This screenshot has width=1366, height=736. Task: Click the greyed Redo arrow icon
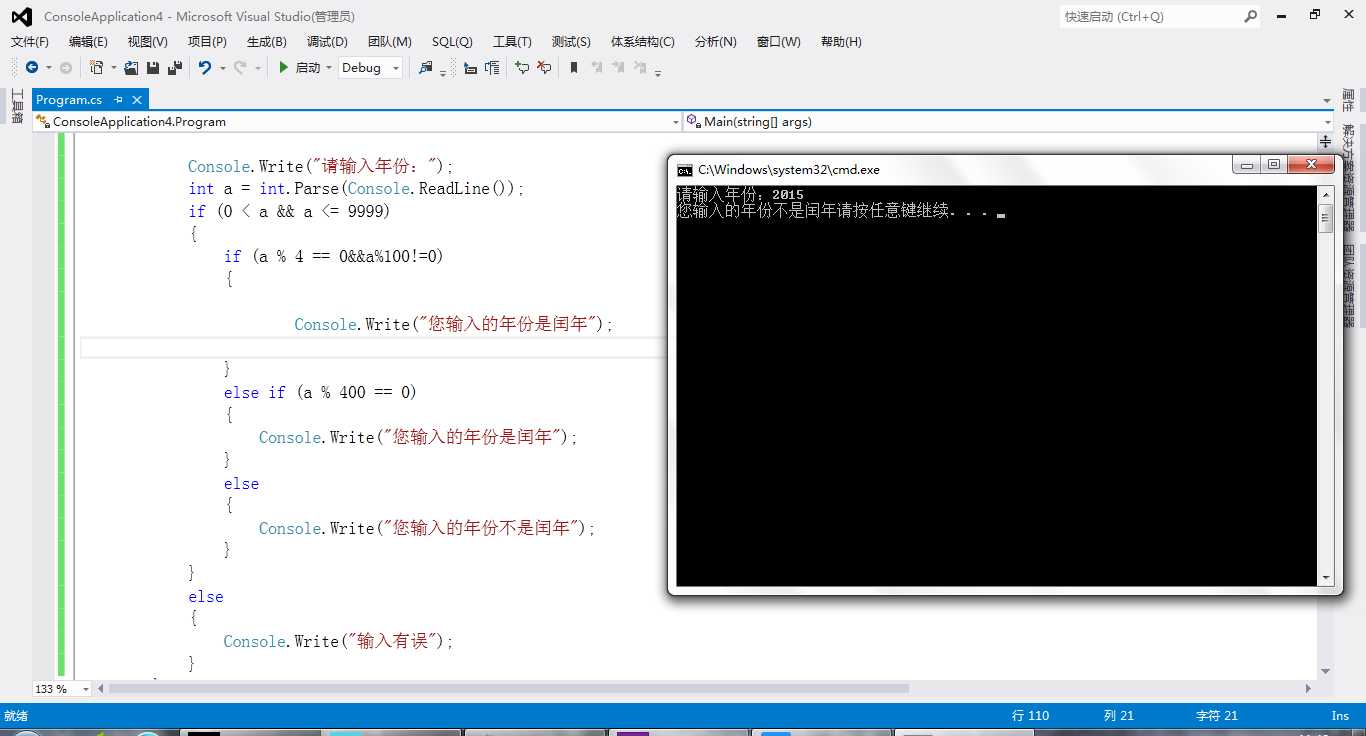pyautogui.click(x=240, y=68)
